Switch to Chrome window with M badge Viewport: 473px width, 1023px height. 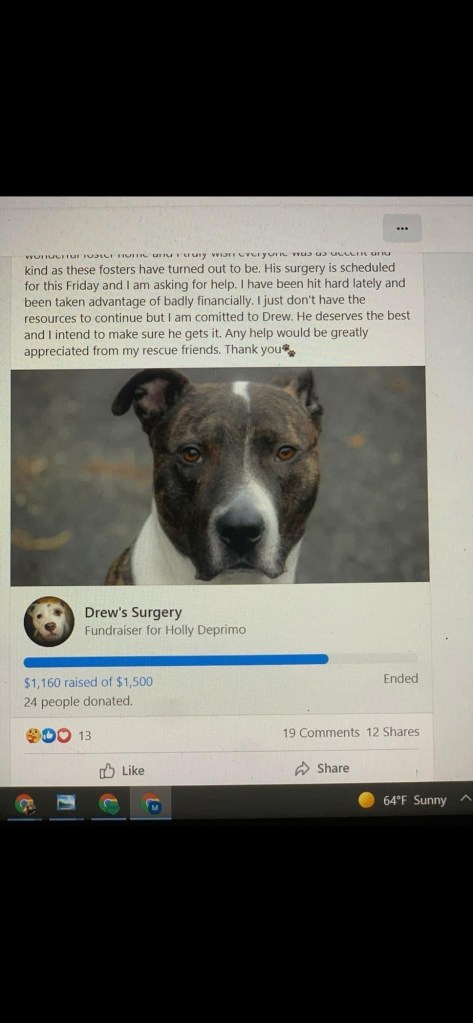click(151, 804)
